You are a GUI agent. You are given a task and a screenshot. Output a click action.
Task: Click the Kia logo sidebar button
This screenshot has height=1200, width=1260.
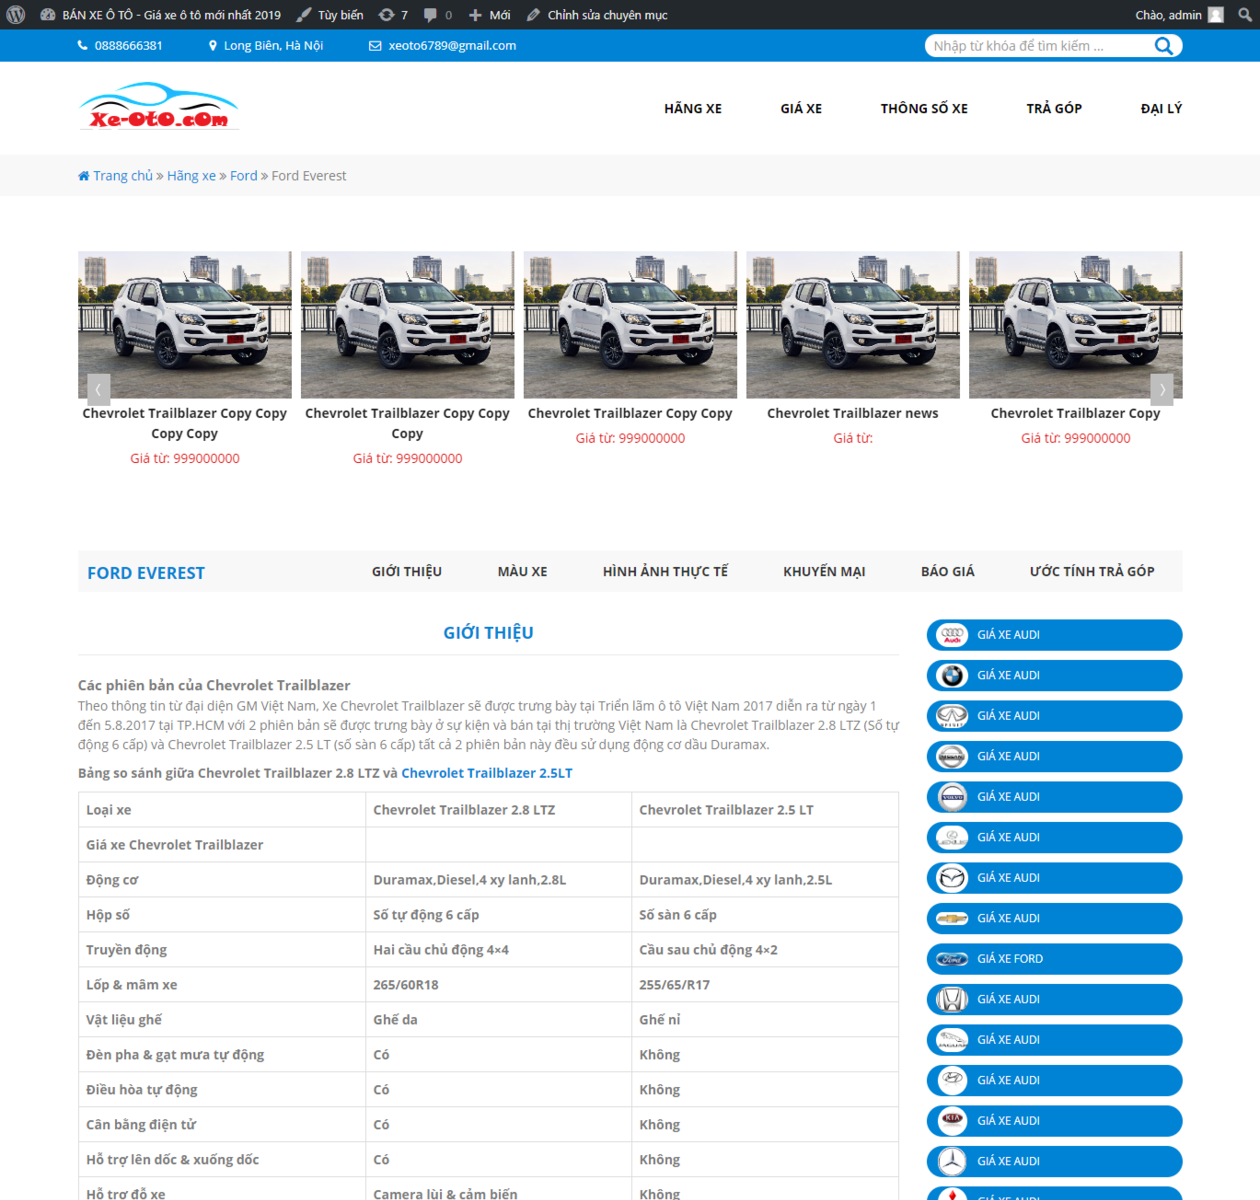pos(1054,1121)
